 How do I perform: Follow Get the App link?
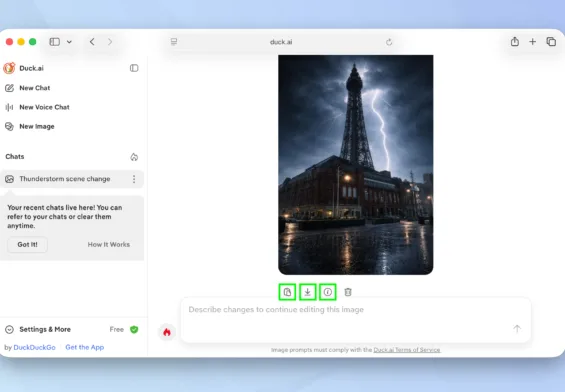85,347
